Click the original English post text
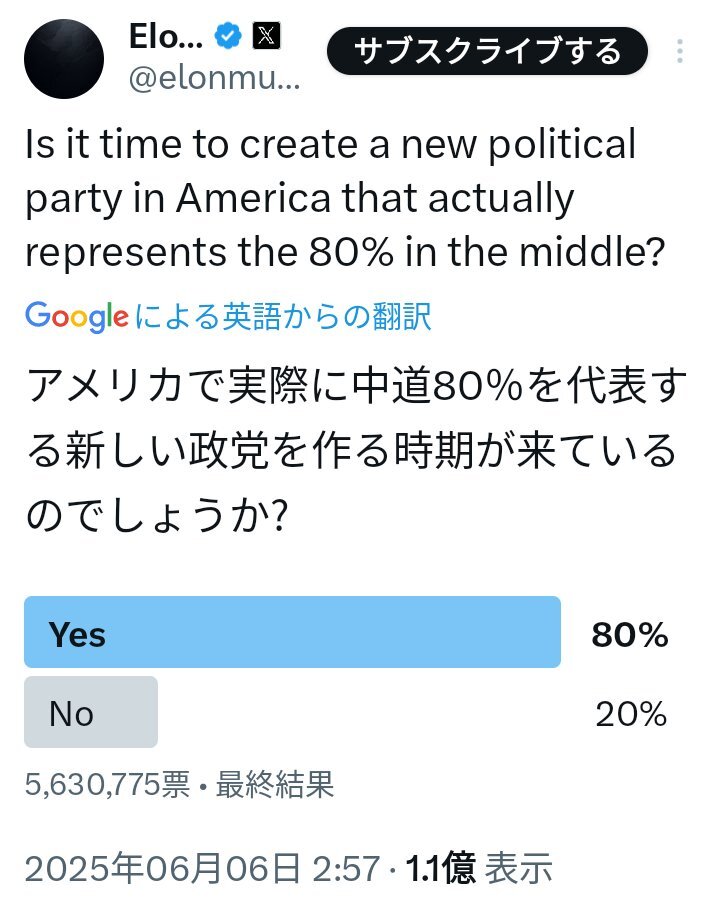 [345, 198]
